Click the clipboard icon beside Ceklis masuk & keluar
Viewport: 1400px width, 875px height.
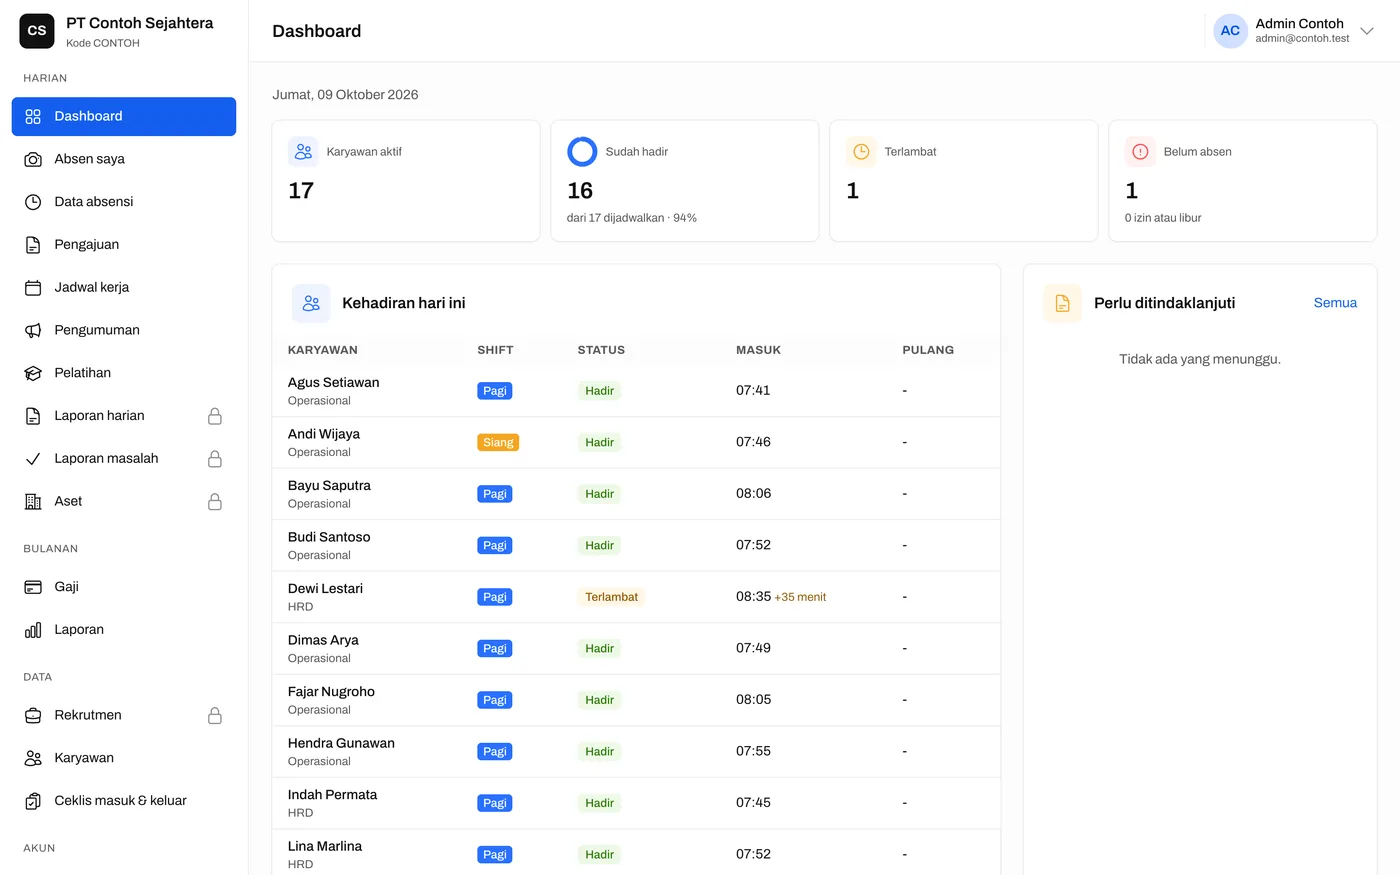[x=33, y=801]
